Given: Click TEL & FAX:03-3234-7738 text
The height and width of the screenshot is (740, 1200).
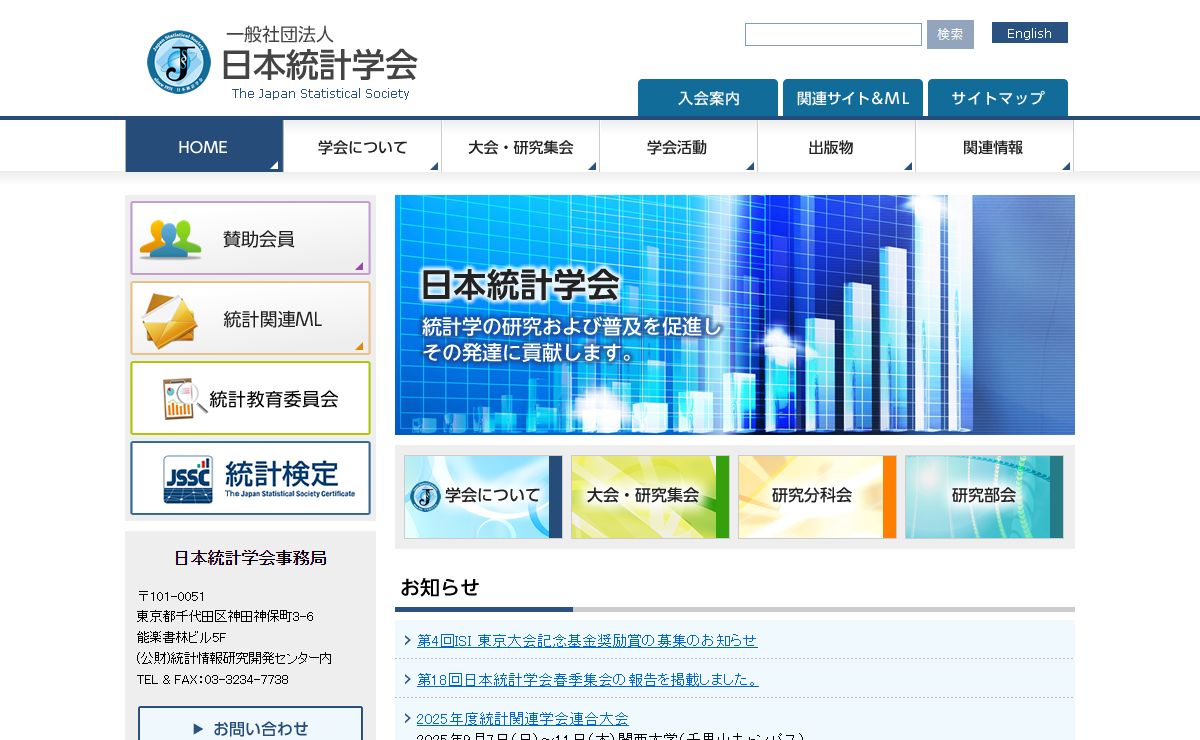Looking at the screenshot, I should [213, 679].
